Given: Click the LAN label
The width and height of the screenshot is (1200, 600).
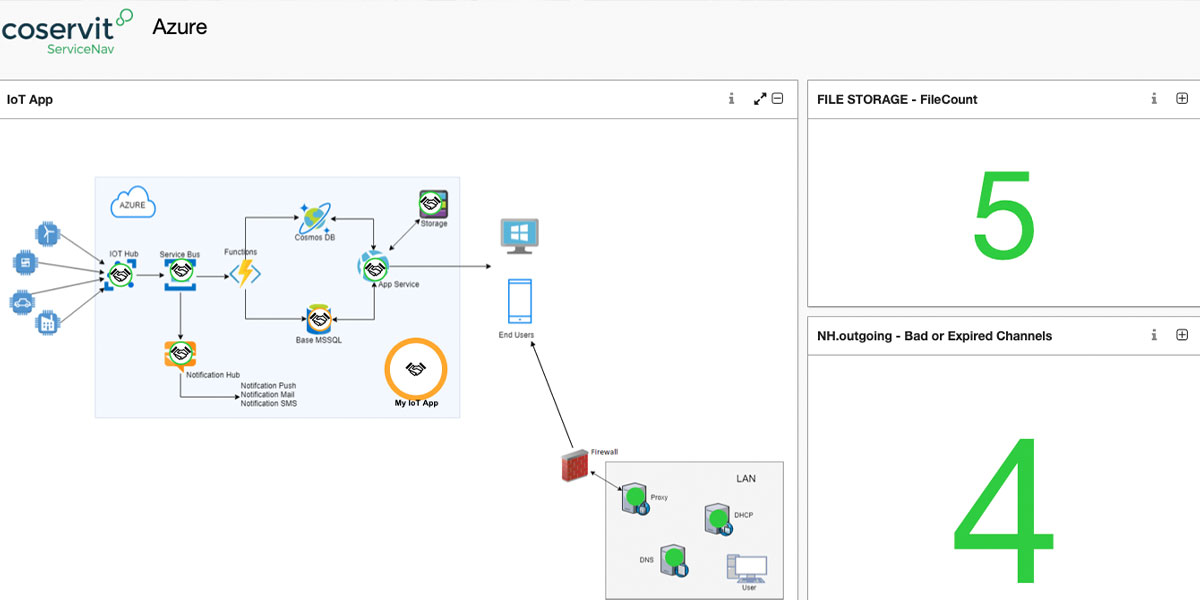Looking at the screenshot, I should (746, 479).
